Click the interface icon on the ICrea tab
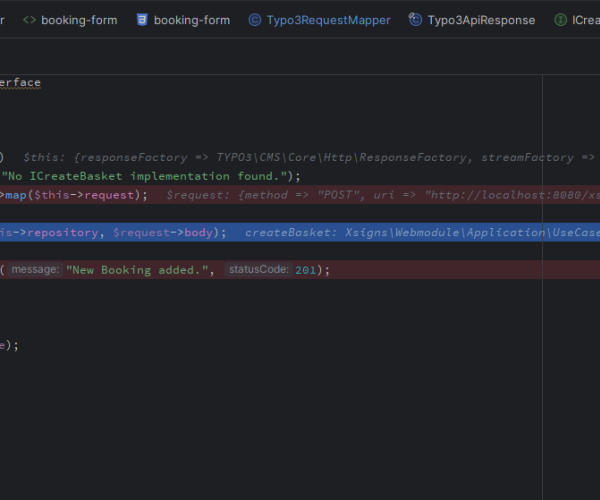600x500 pixels. coord(560,20)
